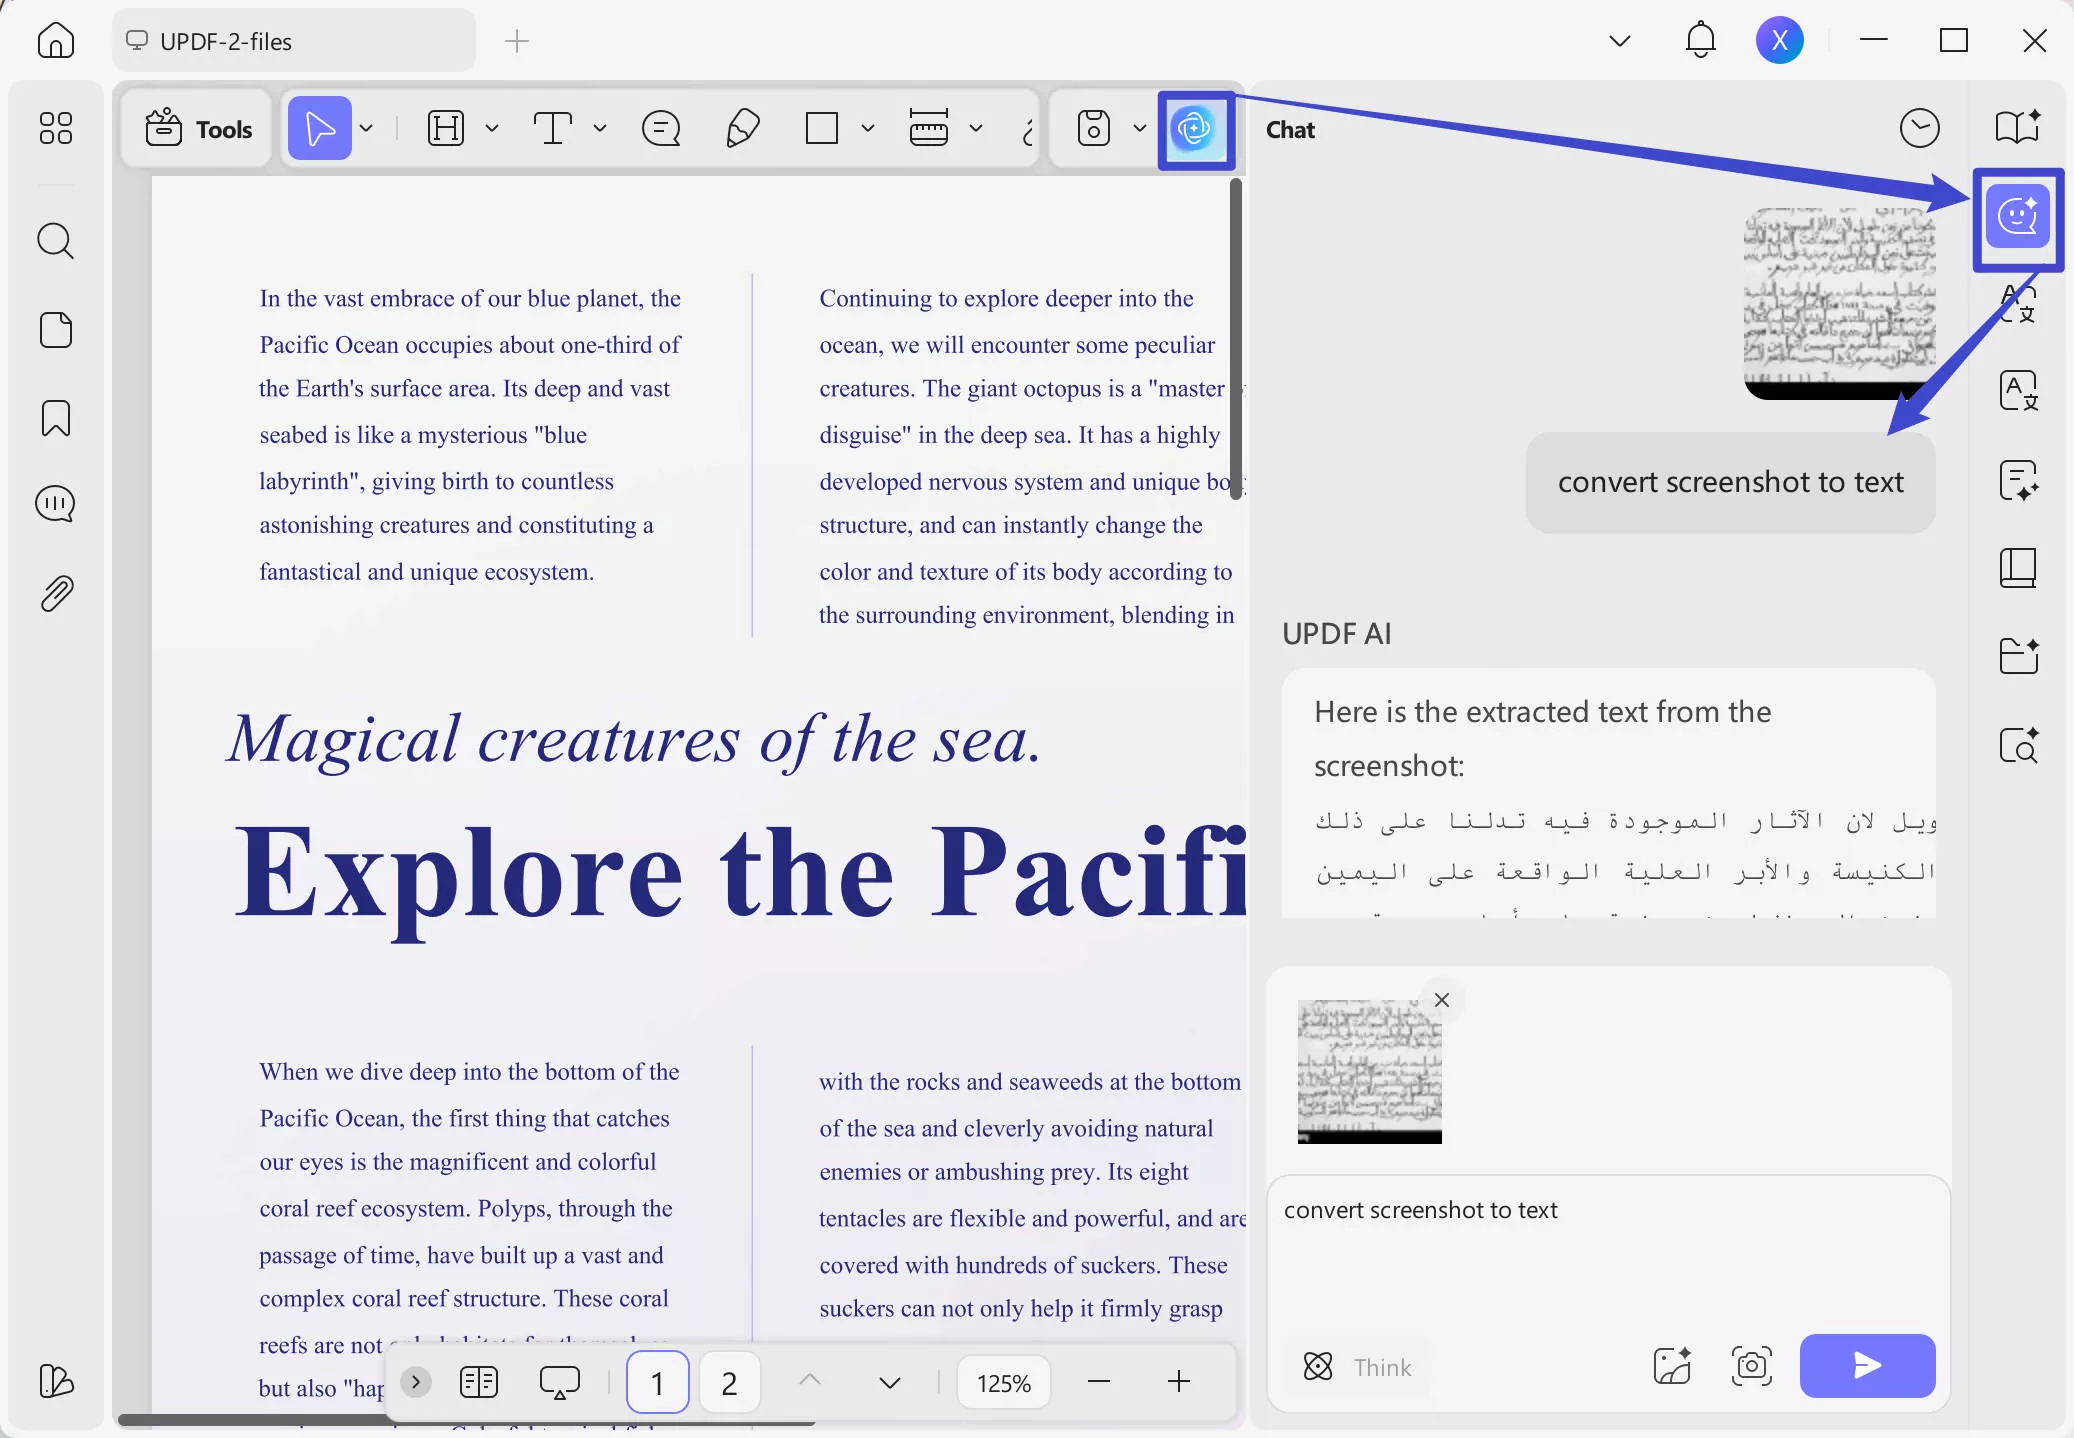Open the Tools menu

click(x=198, y=129)
